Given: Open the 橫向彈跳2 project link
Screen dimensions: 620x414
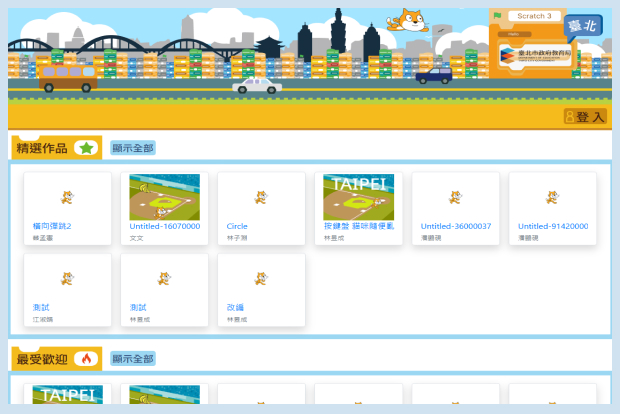Looking at the screenshot, I should pyautogui.click(x=52, y=226).
